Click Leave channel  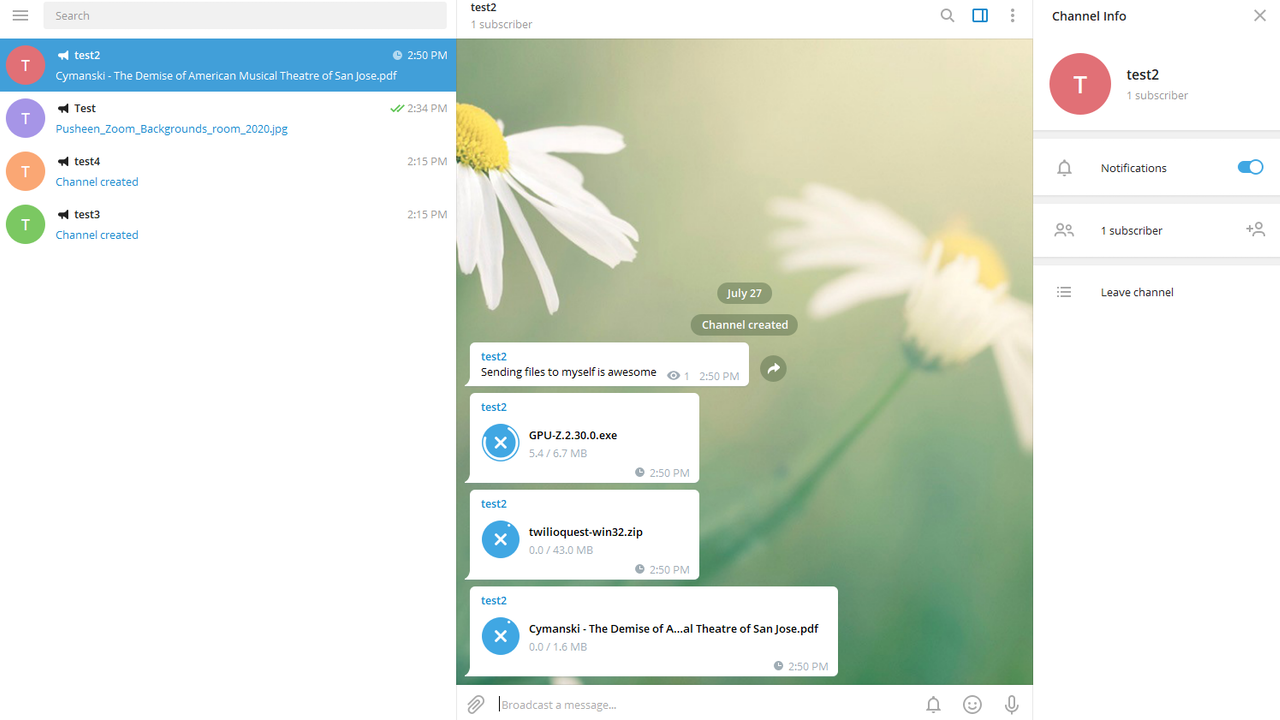(1137, 292)
